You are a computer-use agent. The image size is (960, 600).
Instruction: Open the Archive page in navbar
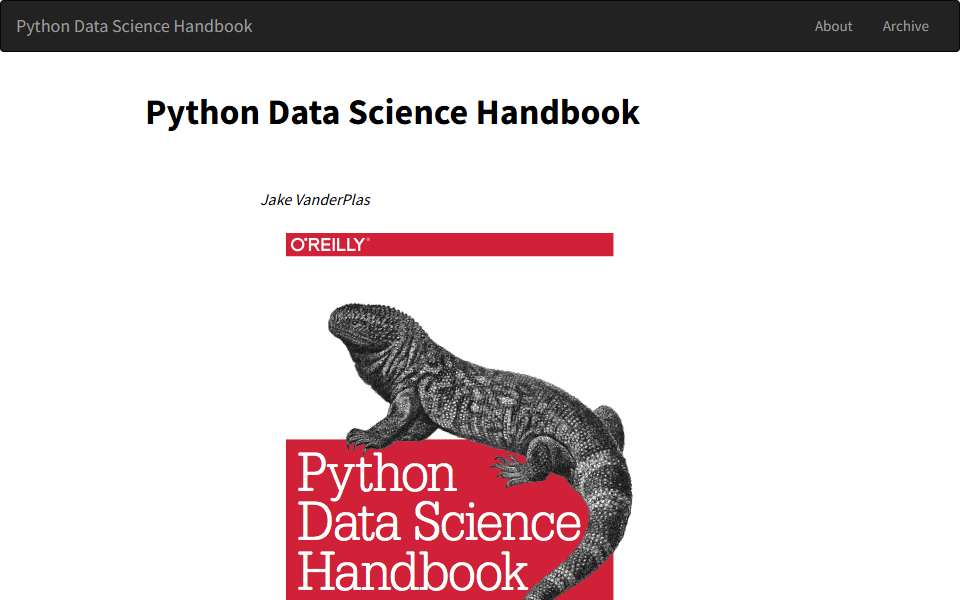click(x=906, y=26)
